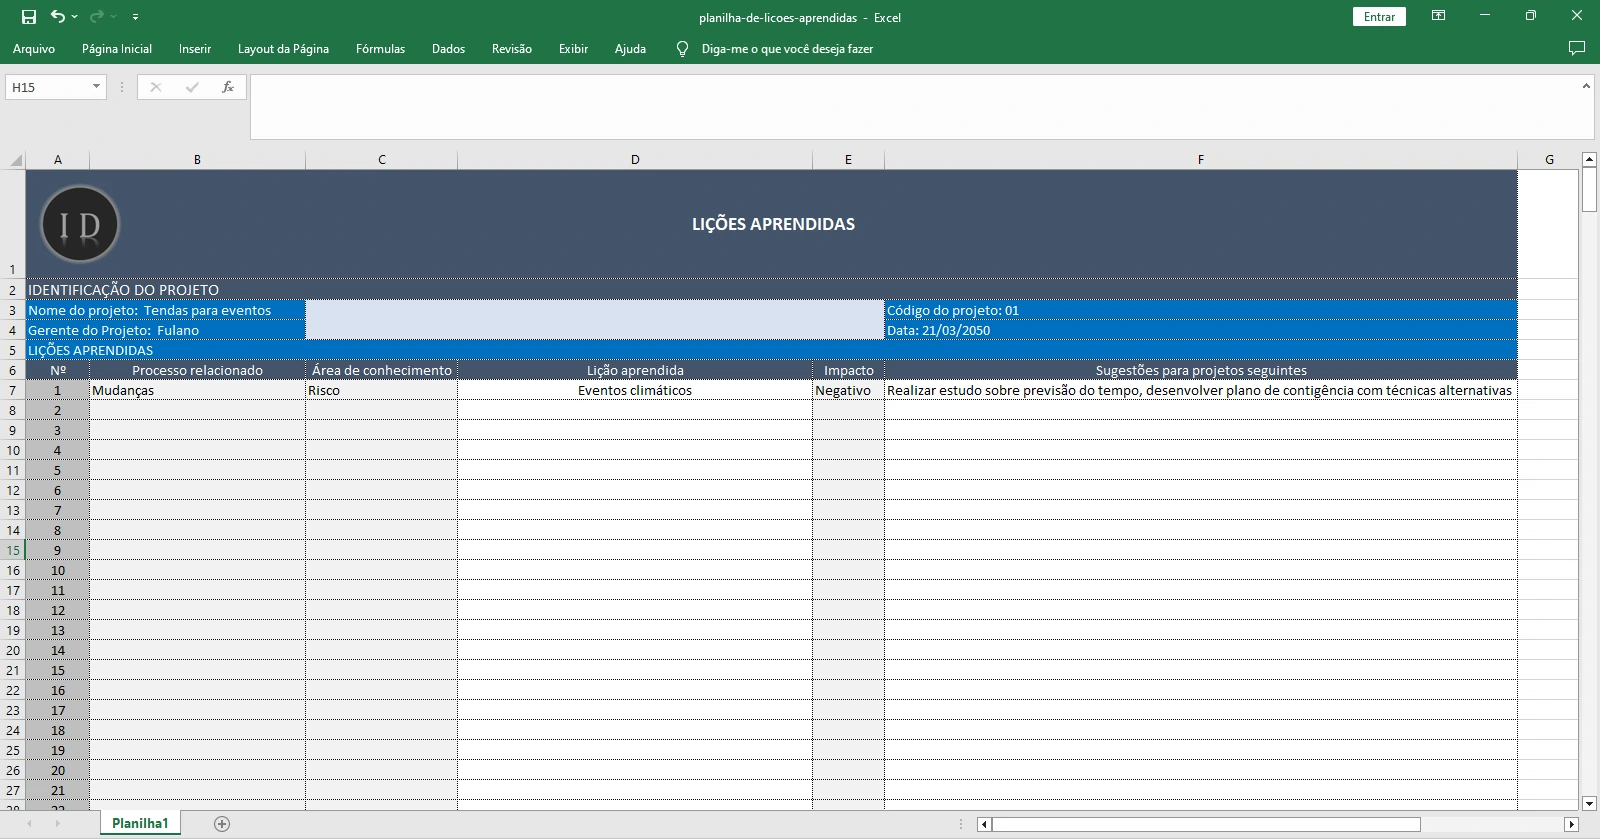Viewport: 1600px width, 839px height.
Task: Select the Eventos climáticos cell
Action: (635, 390)
